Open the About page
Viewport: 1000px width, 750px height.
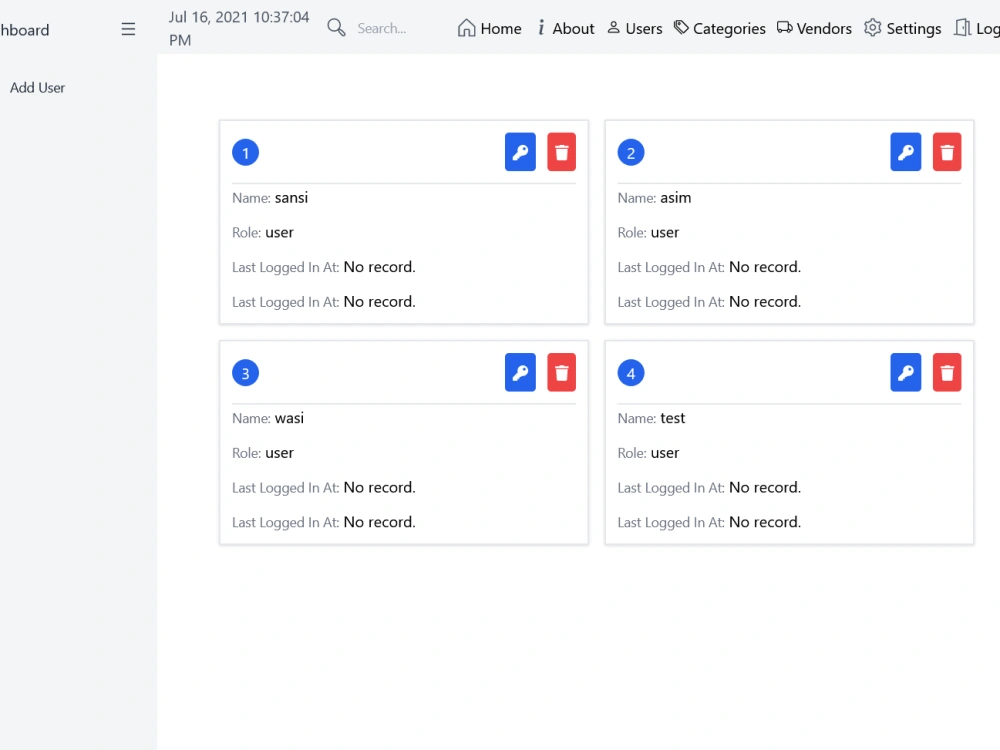point(566,29)
